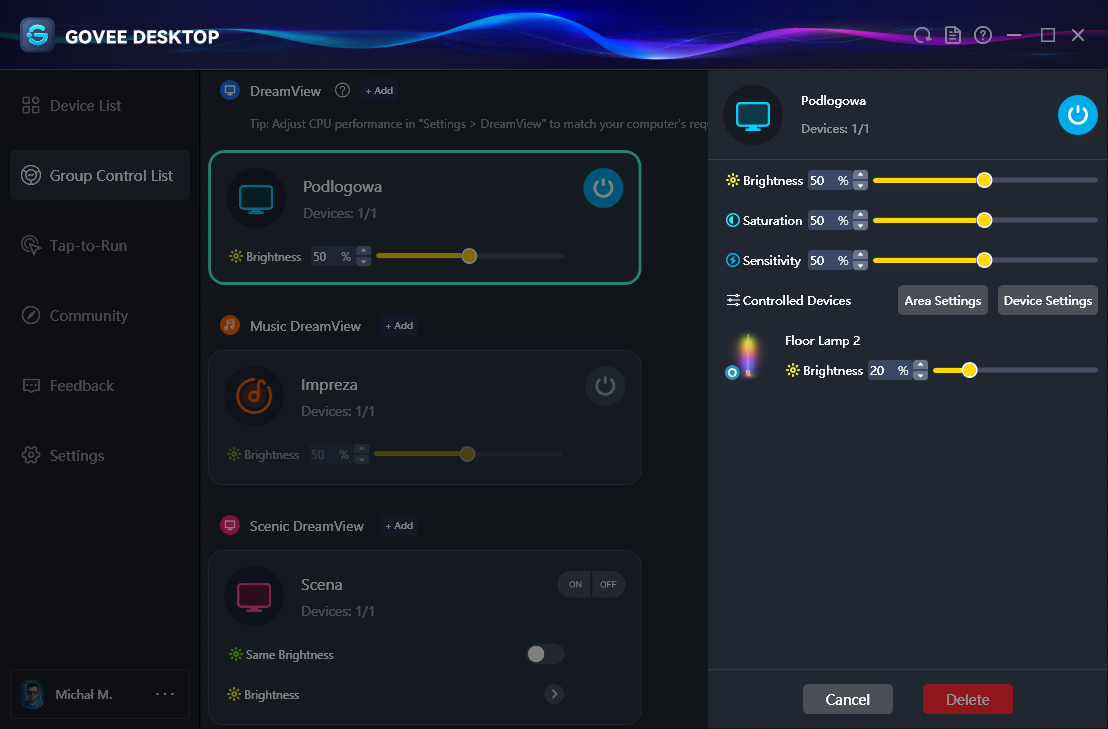The height and width of the screenshot is (729, 1108).
Task: Click the Floor Lamp 2 device name
Action: point(823,340)
